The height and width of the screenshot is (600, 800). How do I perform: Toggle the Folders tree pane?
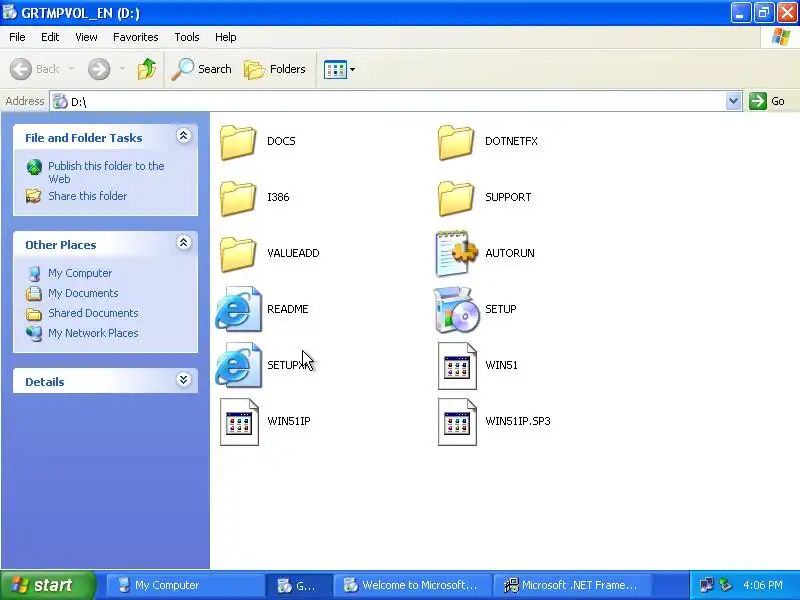(275, 69)
